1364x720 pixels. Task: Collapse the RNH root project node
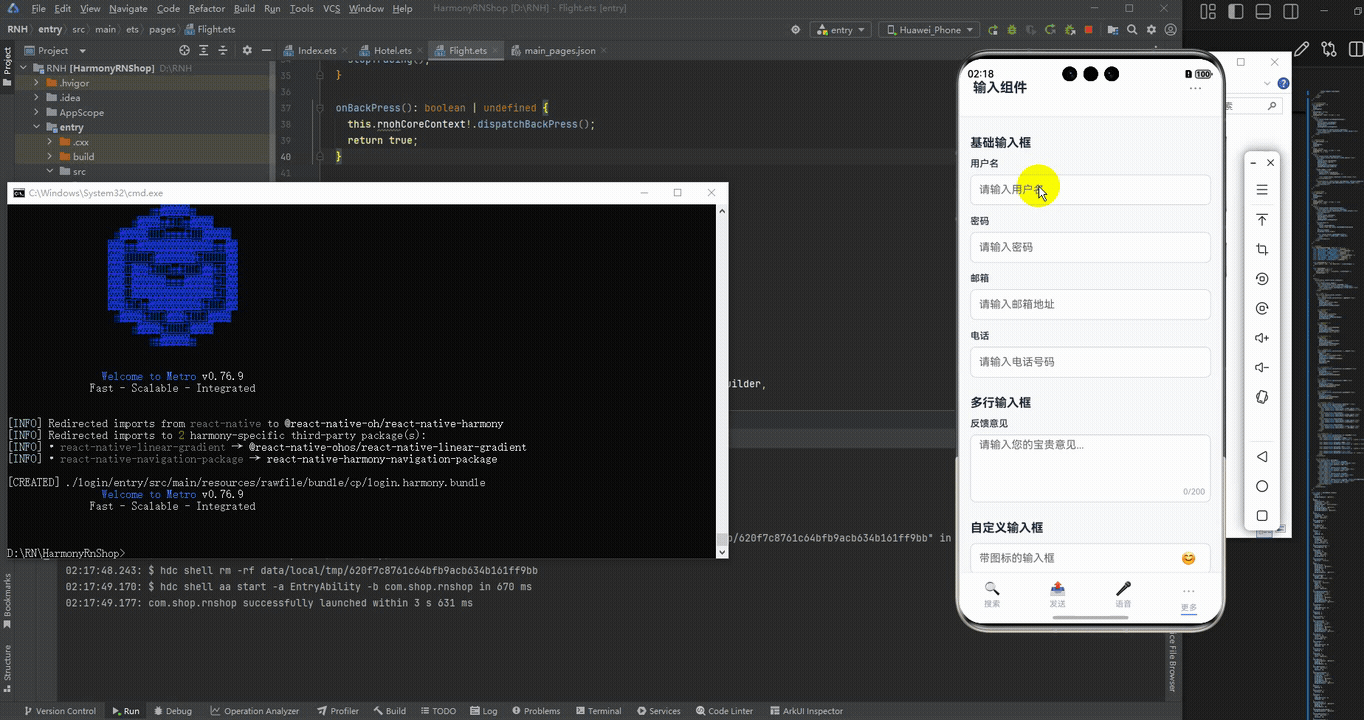click(x=24, y=69)
